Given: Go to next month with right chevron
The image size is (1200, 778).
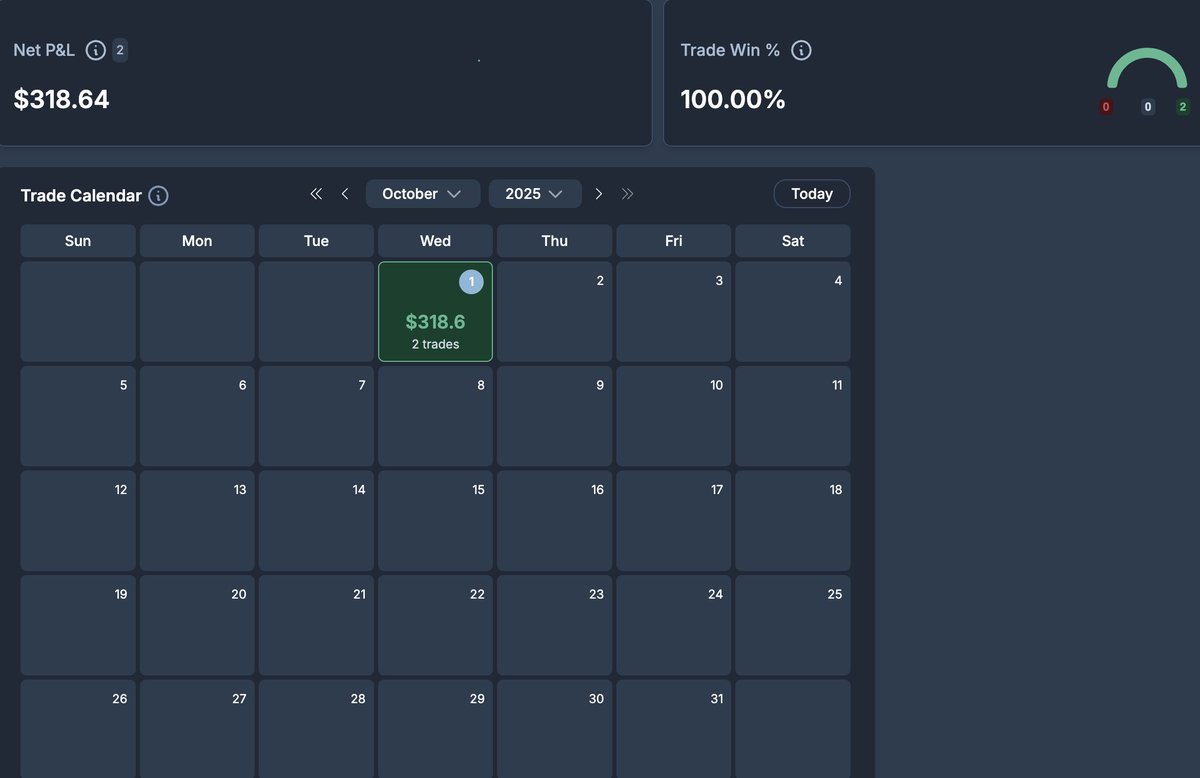Looking at the screenshot, I should tap(599, 194).
